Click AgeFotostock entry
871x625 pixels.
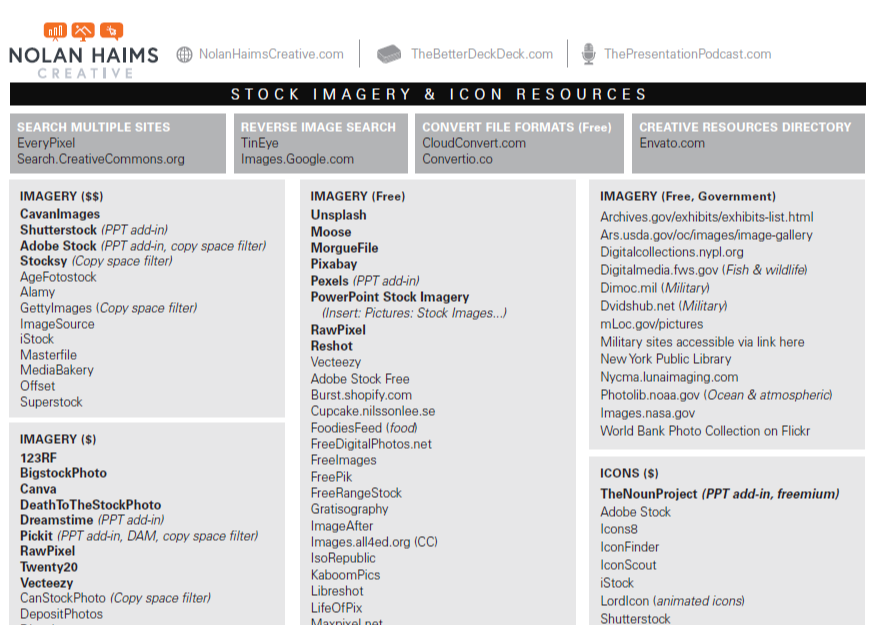(x=58, y=277)
